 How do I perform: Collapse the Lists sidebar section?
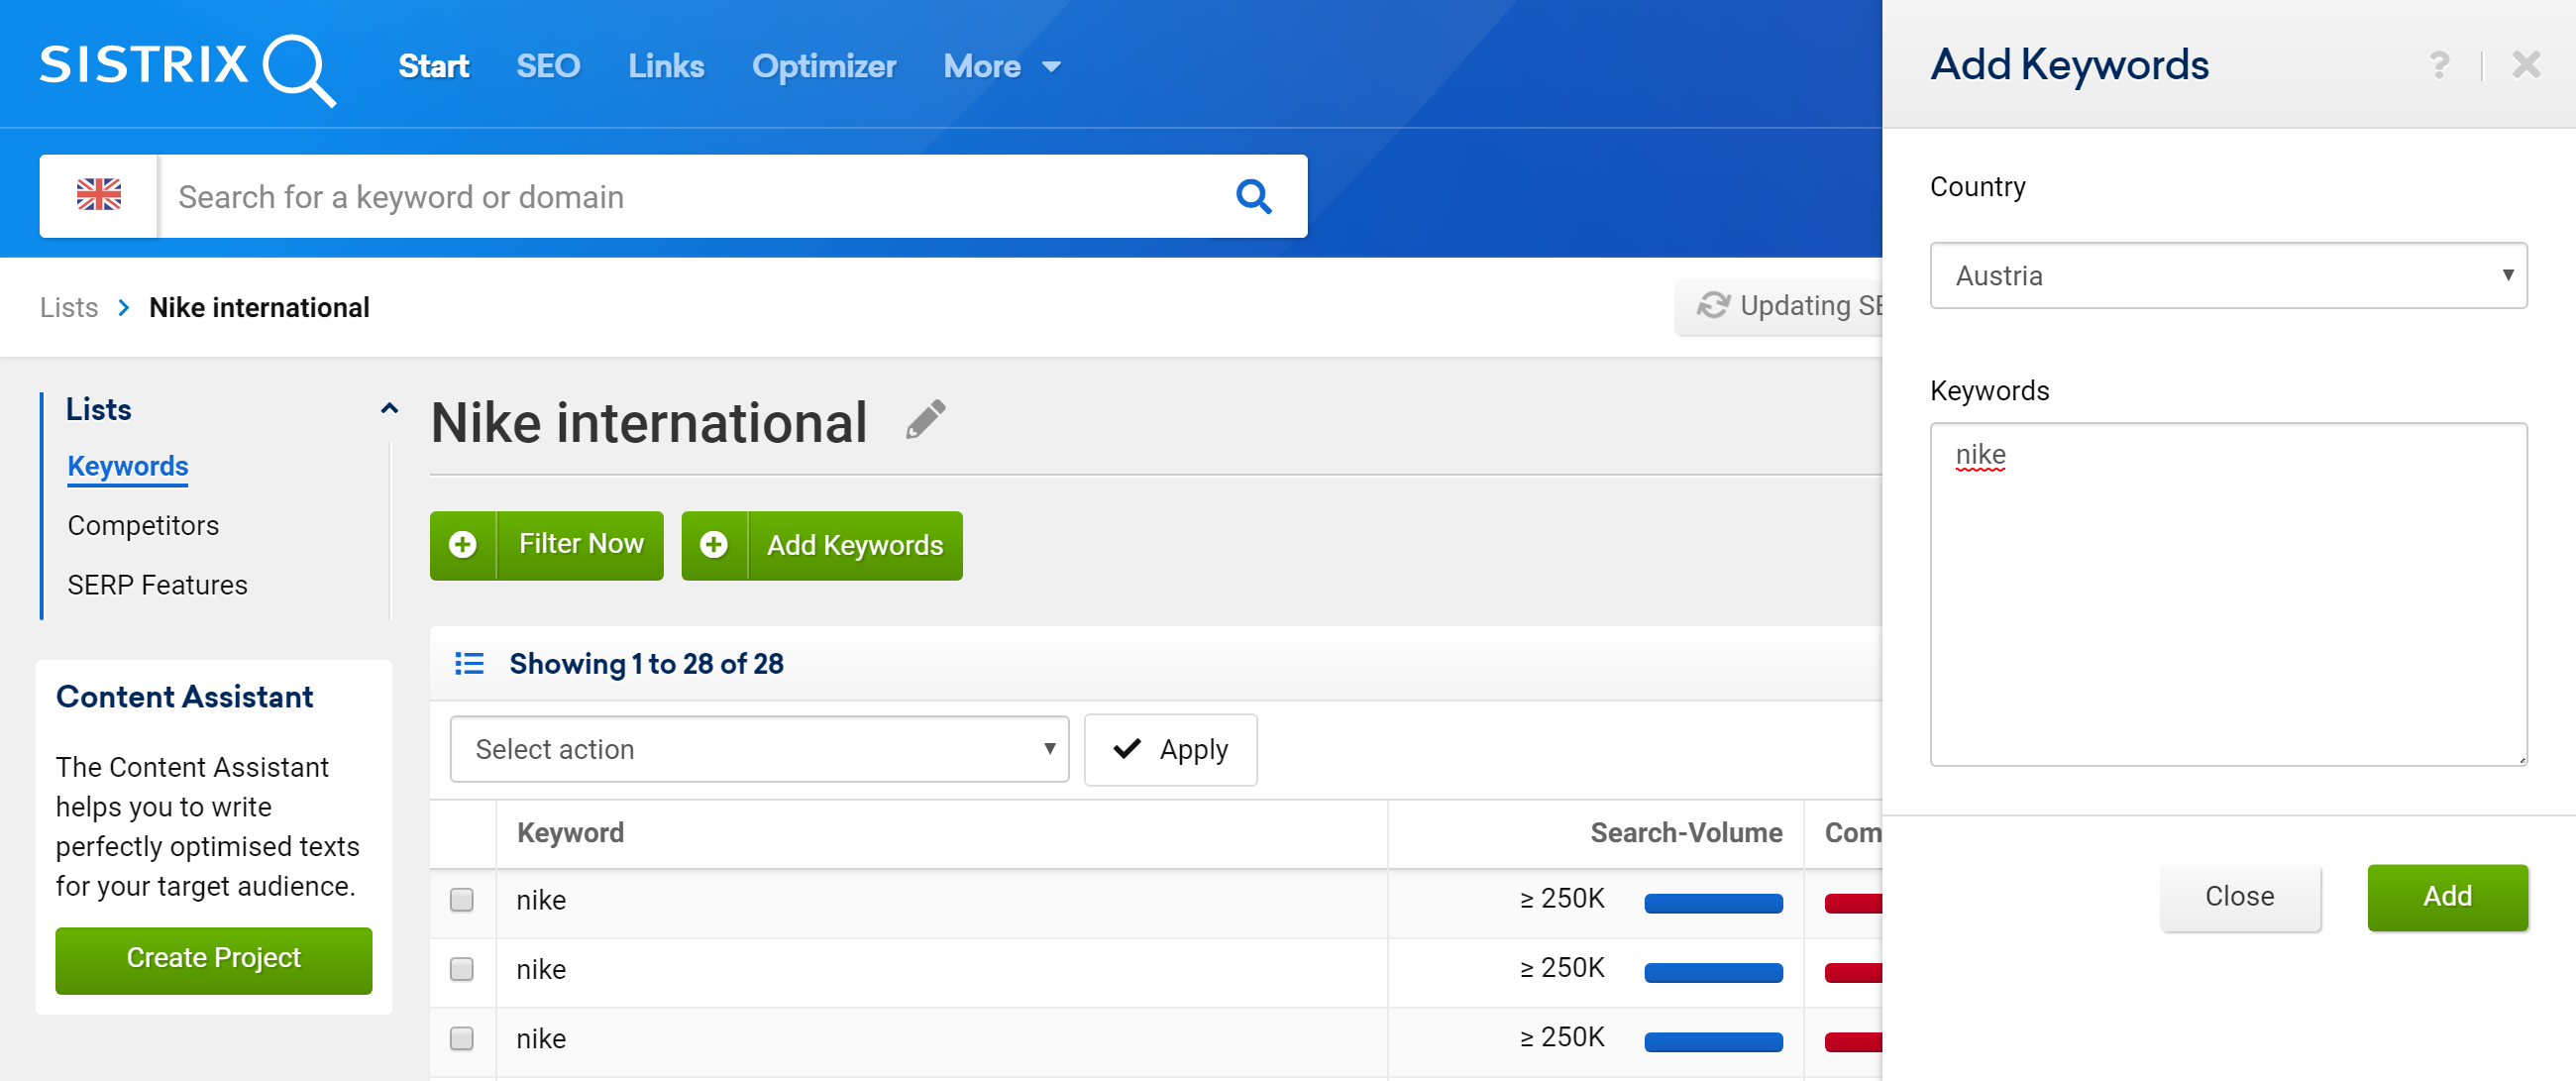pyautogui.click(x=389, y=408)
